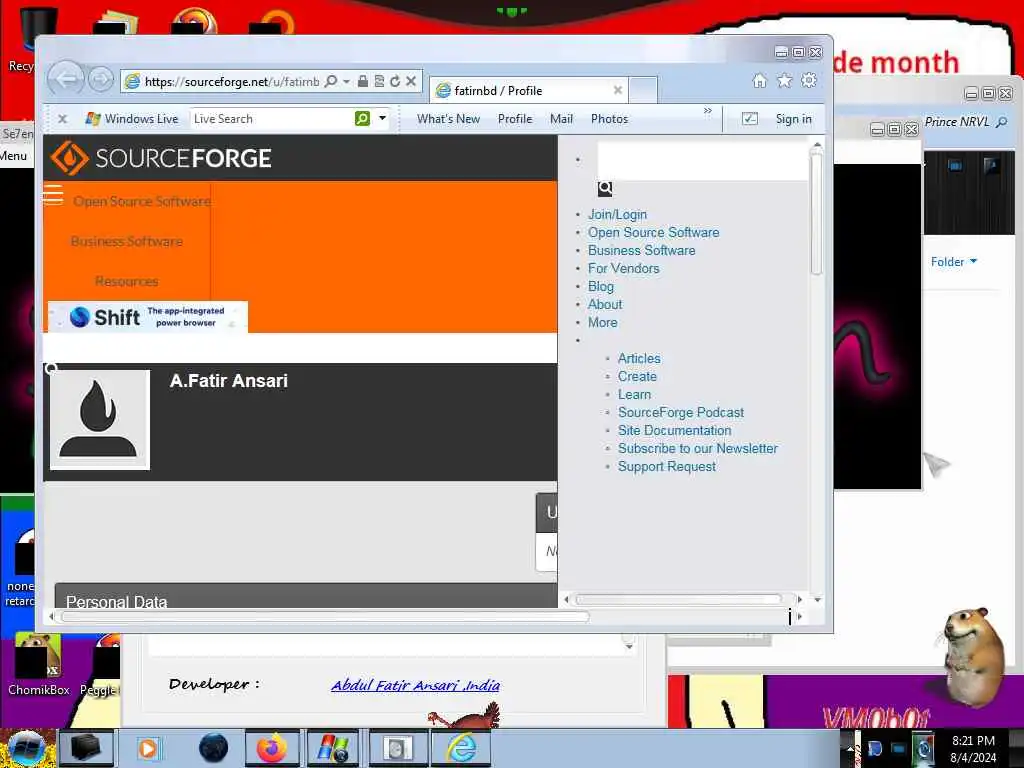Open the Support Request link
The width and height of the screenshot is (1024, 768).
667,466
